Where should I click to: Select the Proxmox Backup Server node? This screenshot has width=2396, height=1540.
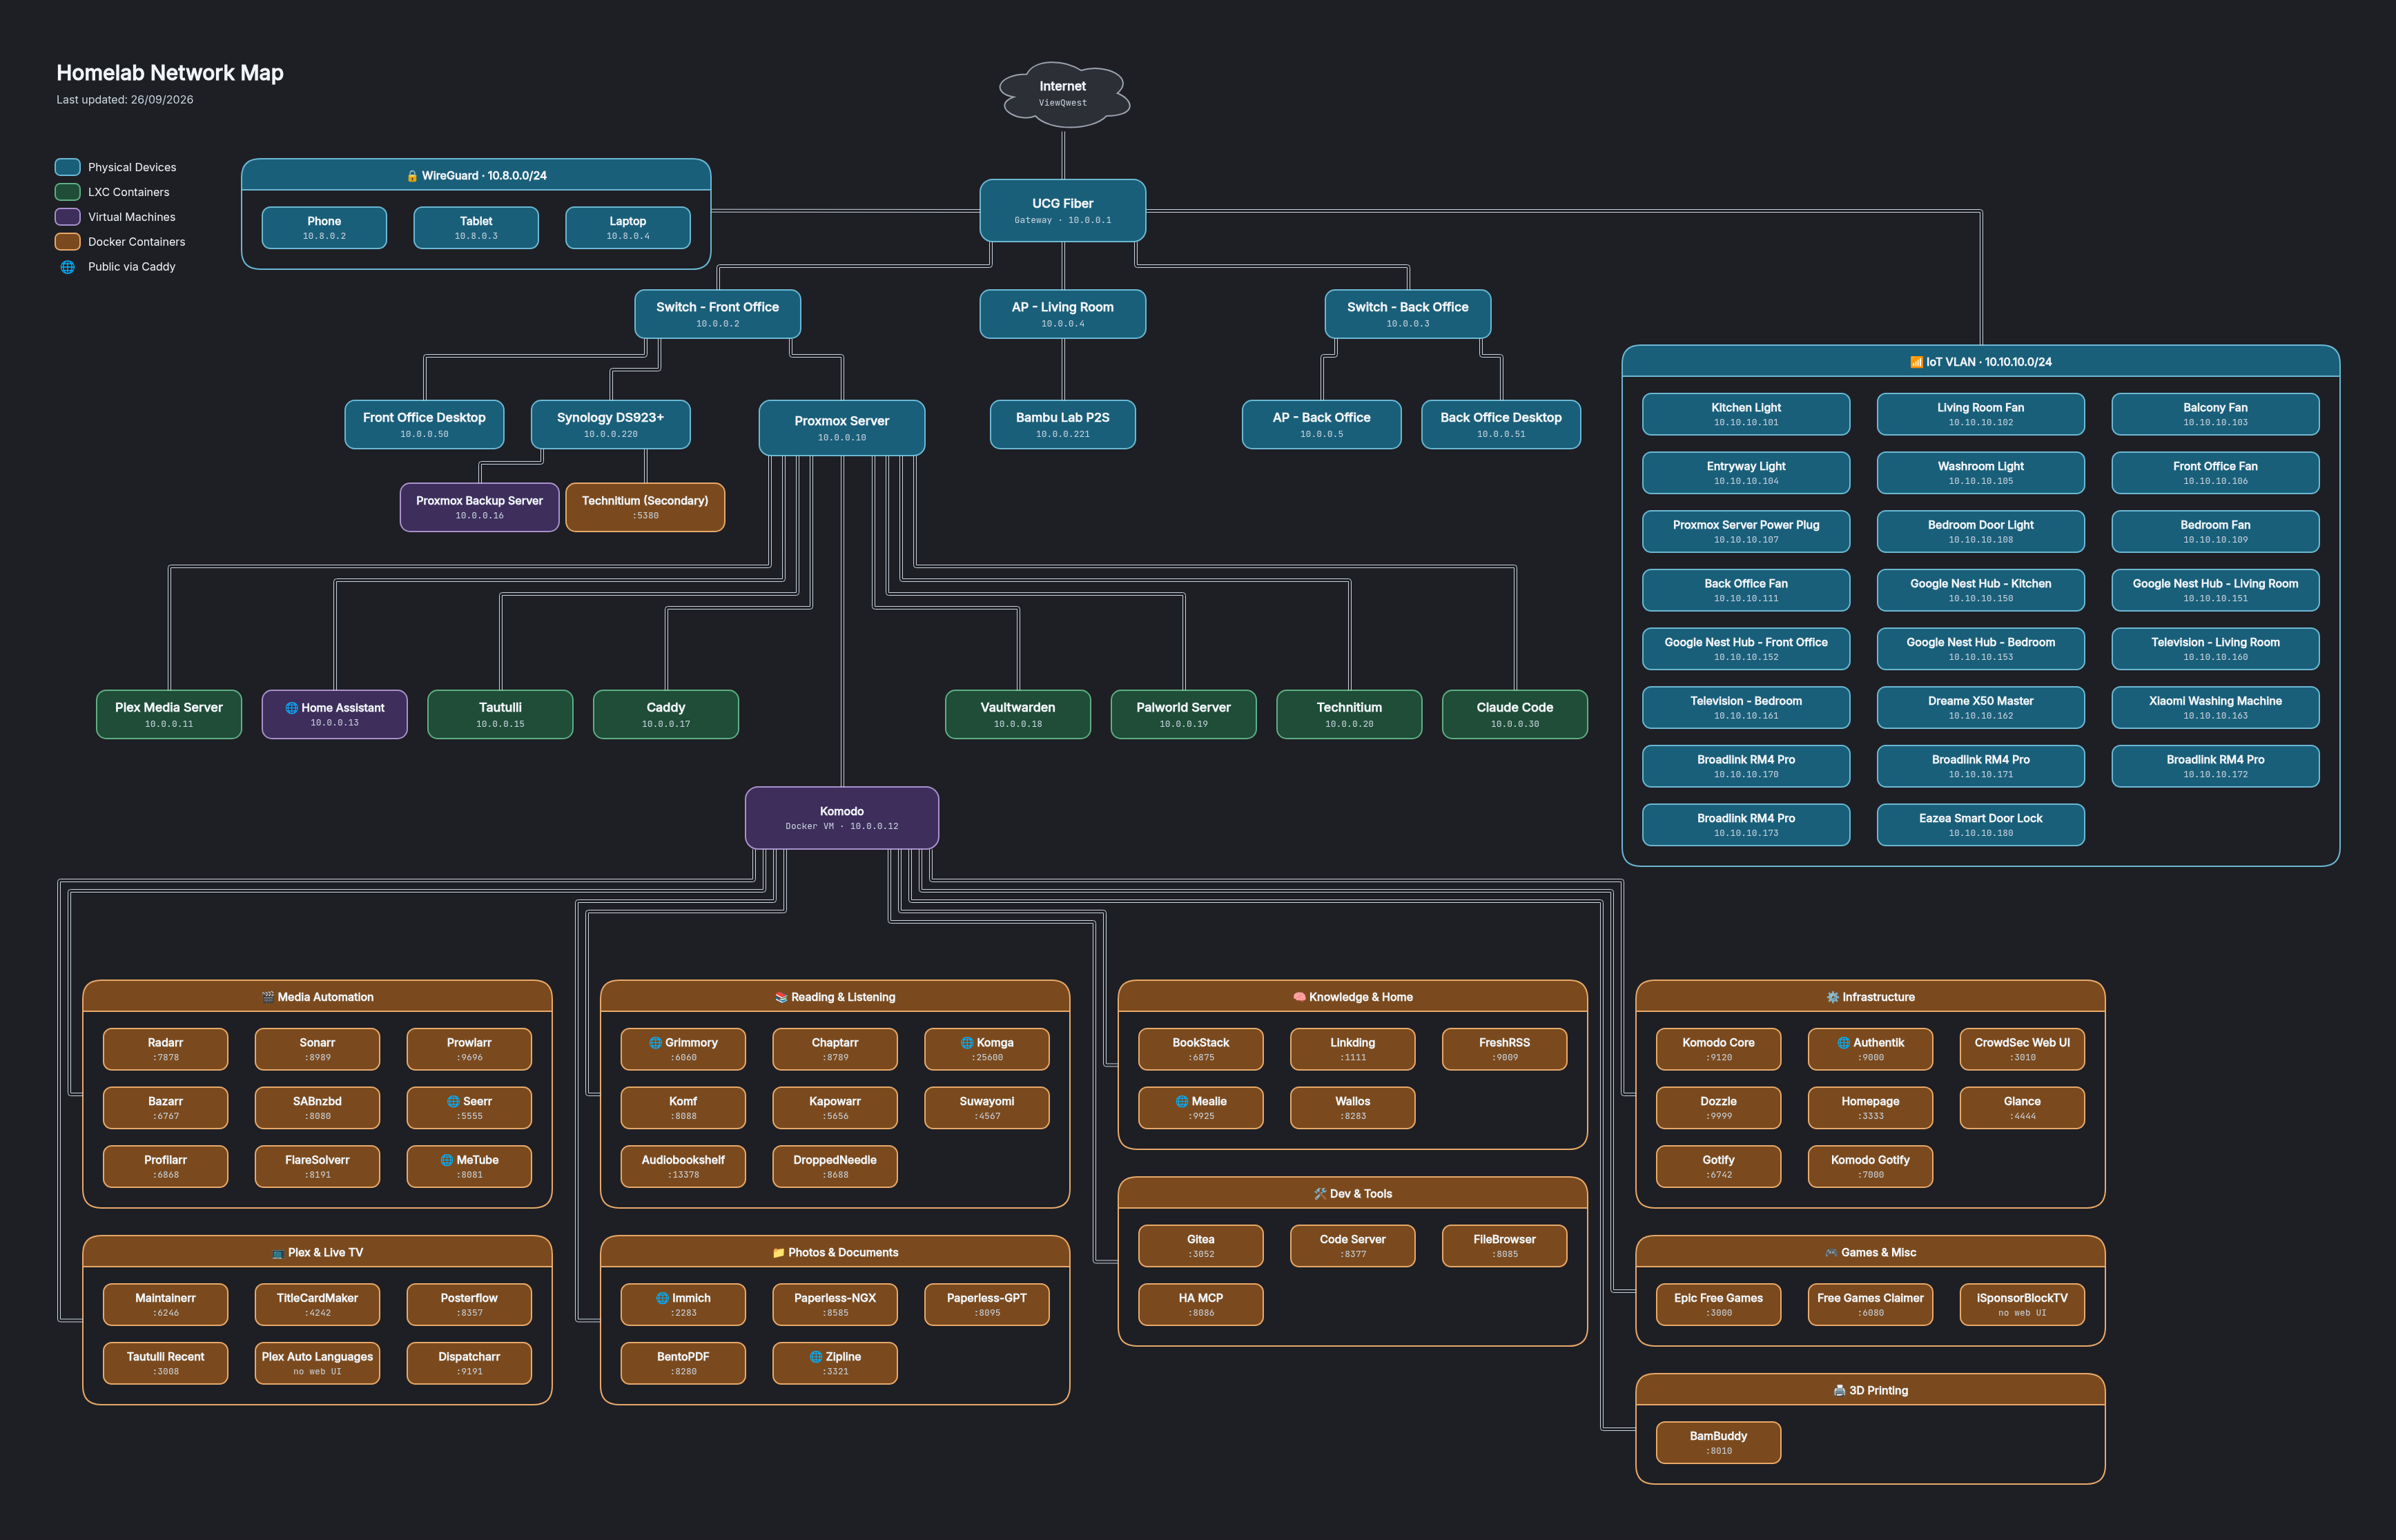tap(480, 508)
